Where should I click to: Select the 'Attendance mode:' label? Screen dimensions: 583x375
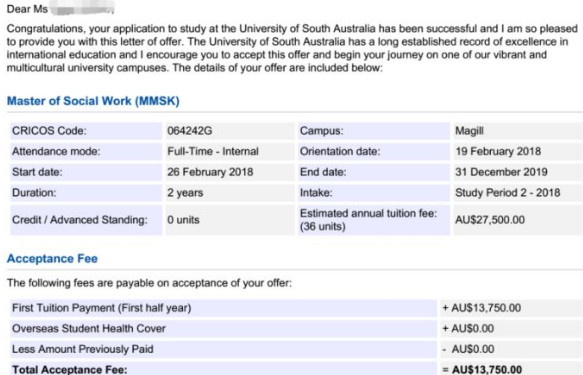56,152
